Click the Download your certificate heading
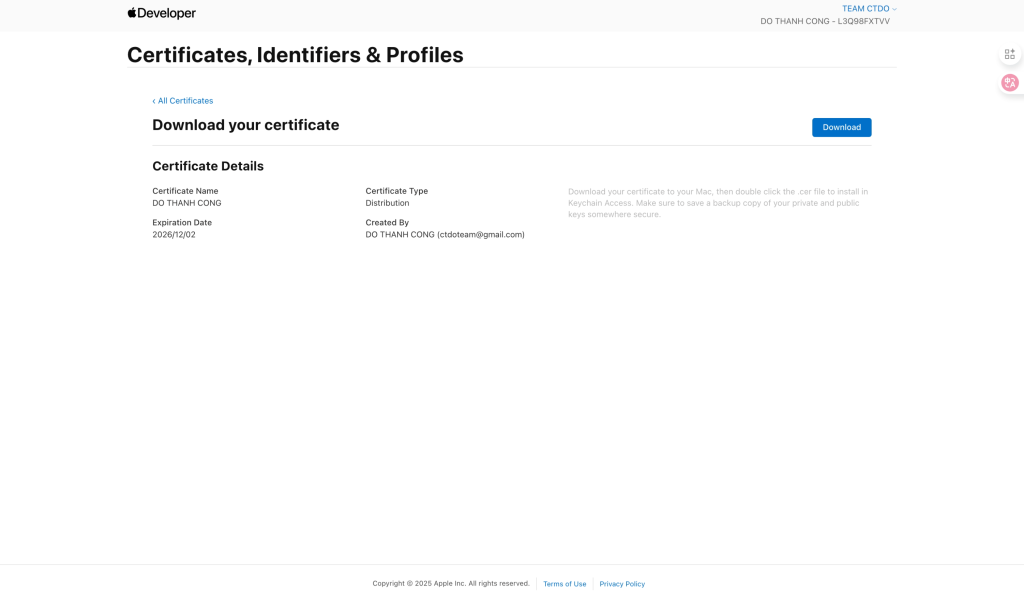Viewport: 1024px width, 609px height. coord(245,125)
